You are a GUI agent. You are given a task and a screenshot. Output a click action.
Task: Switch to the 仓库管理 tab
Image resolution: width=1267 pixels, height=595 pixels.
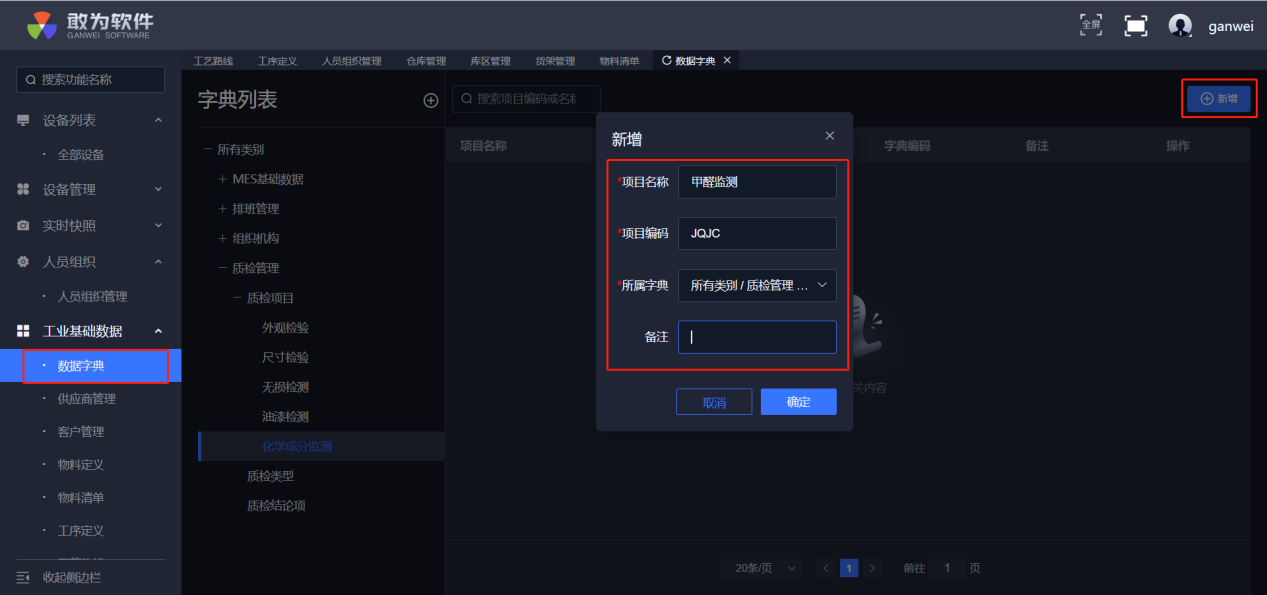(x=426, y=61)
